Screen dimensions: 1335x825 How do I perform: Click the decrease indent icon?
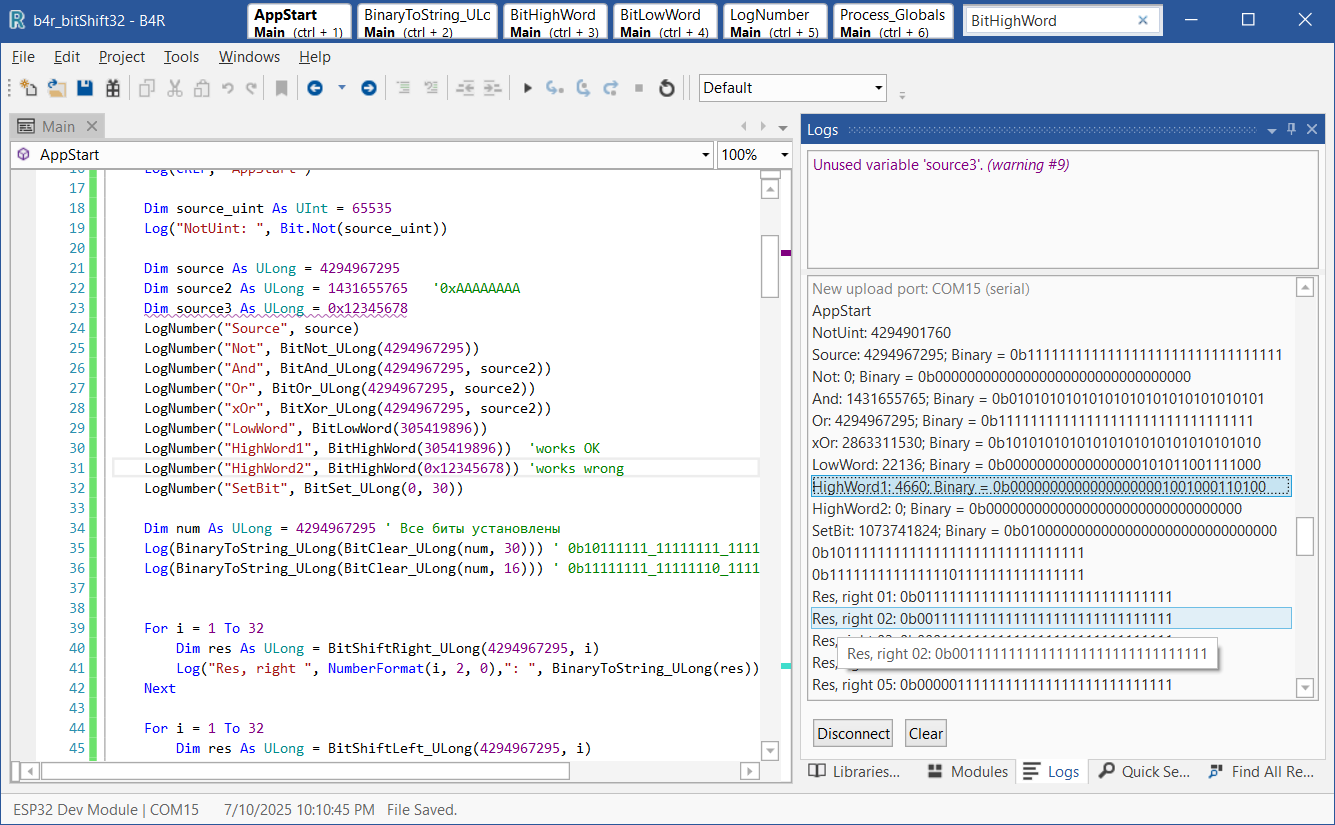(465, 88)
